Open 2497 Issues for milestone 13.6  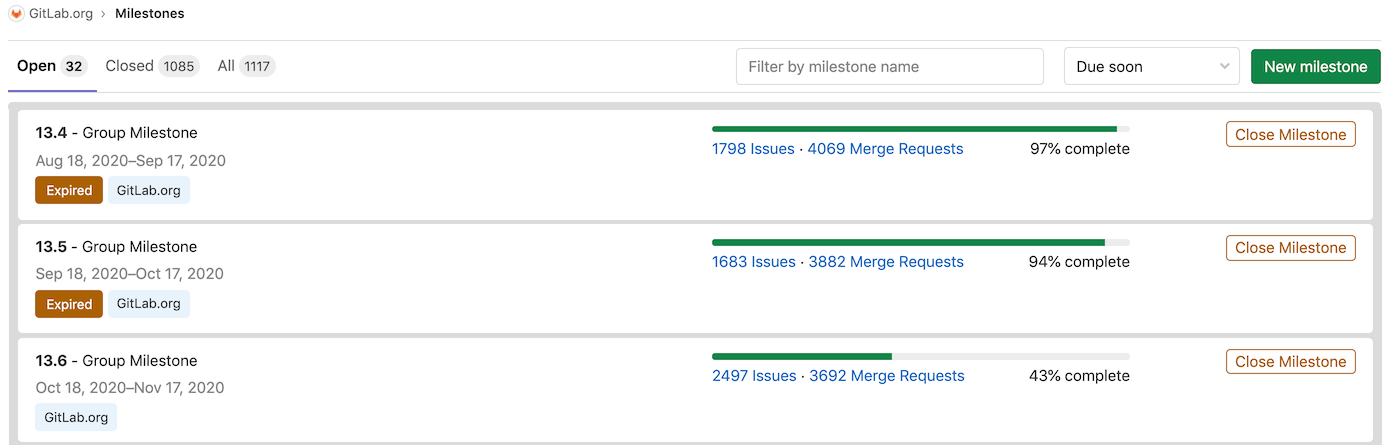[754, 376]
